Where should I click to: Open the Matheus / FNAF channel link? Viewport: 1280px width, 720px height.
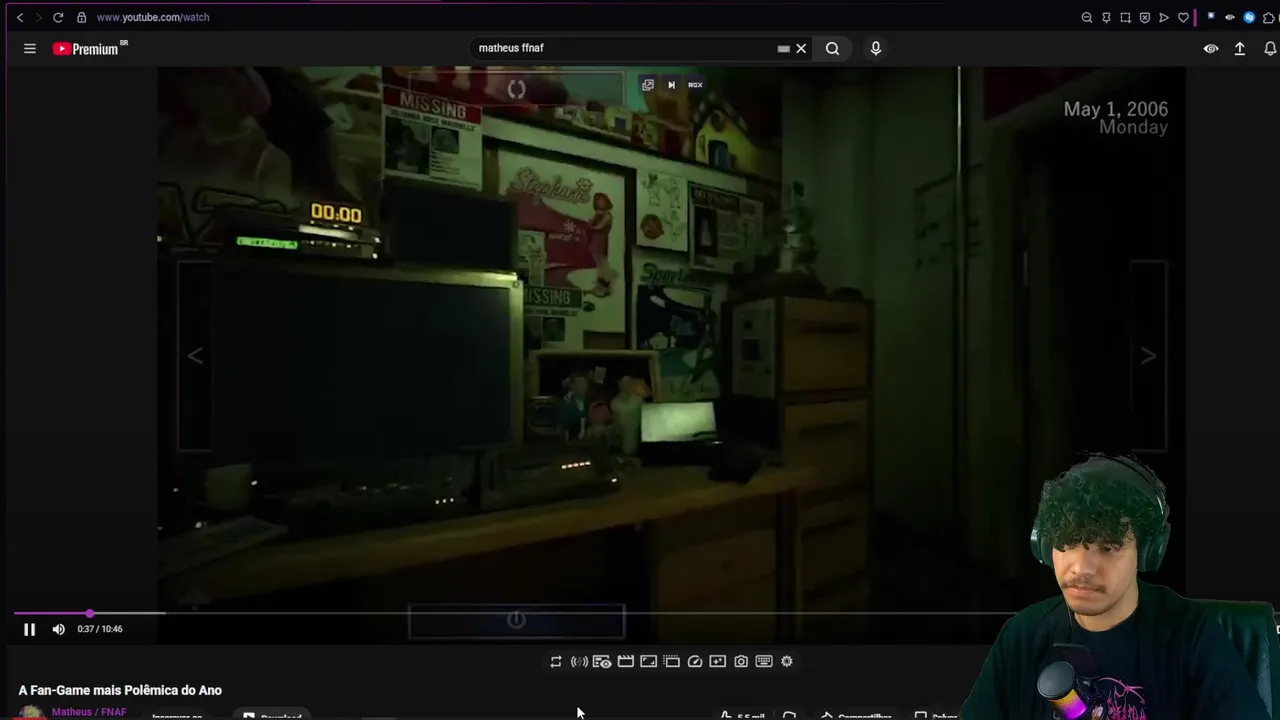pos(89,712)
